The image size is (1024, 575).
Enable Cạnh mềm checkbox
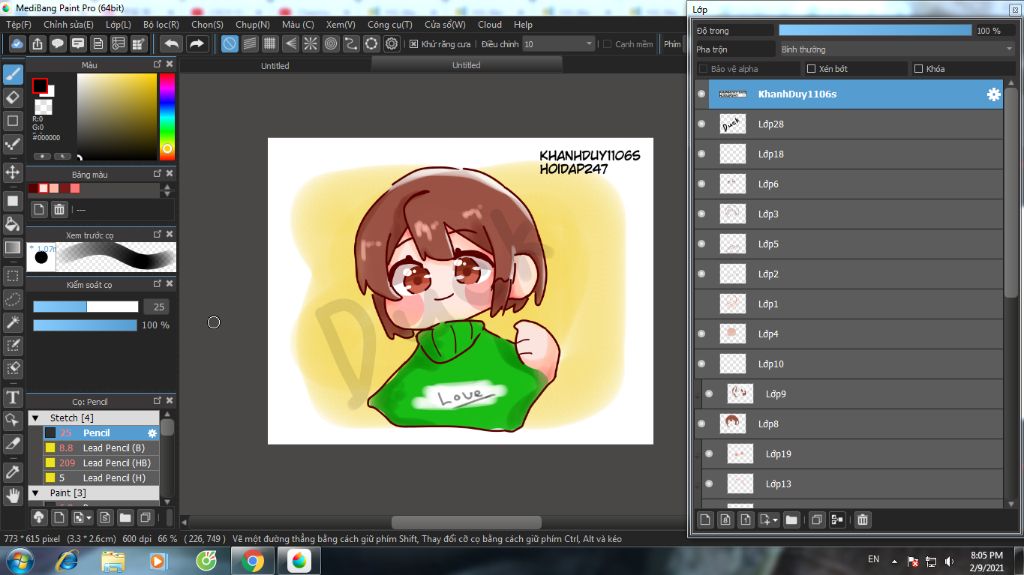607,44
